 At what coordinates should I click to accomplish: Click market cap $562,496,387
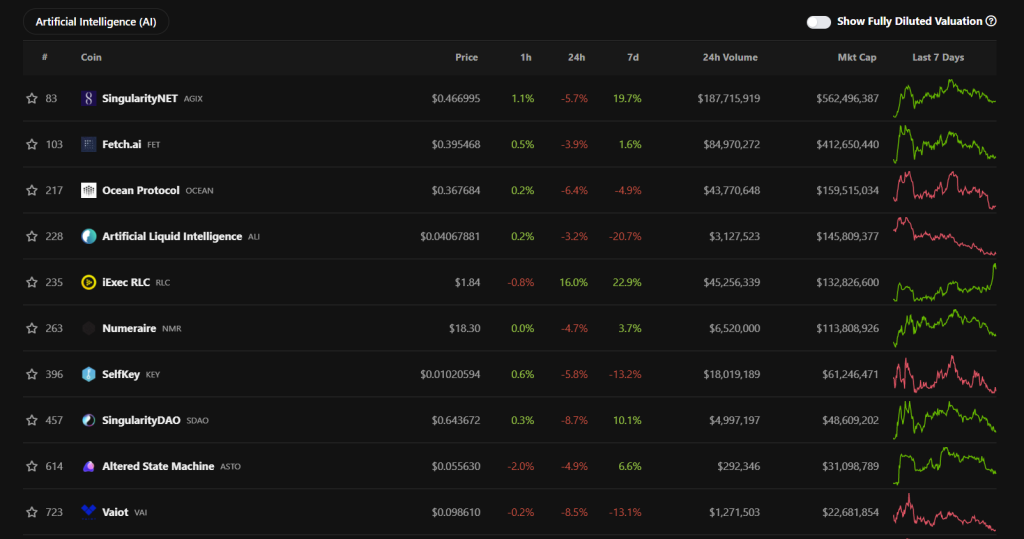pyautogui.click(x=848, y=99)
